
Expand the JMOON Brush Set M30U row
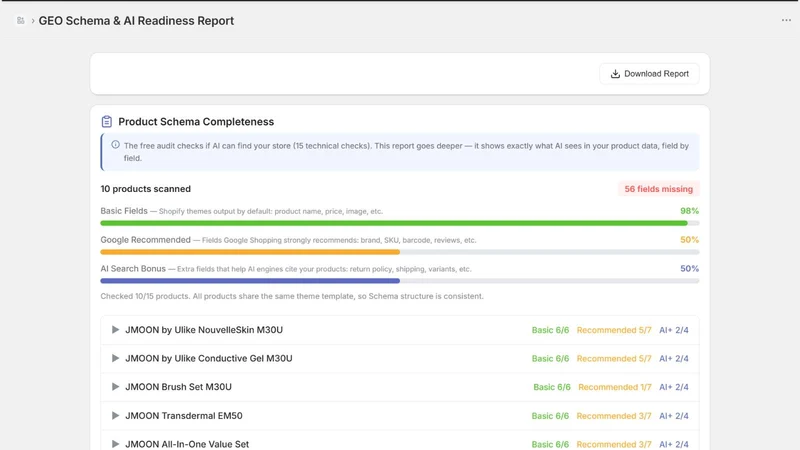click(x=115, y=387)
